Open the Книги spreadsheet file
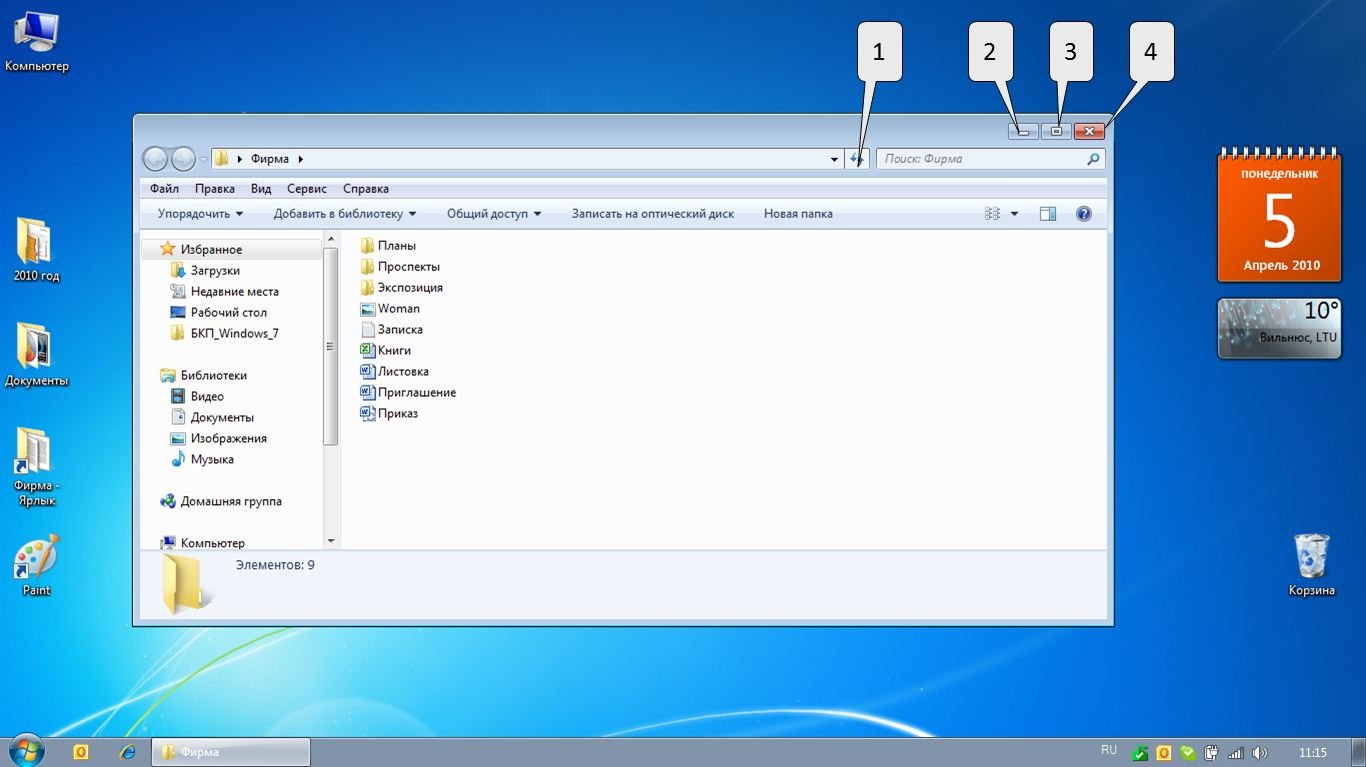 (394, 351)
